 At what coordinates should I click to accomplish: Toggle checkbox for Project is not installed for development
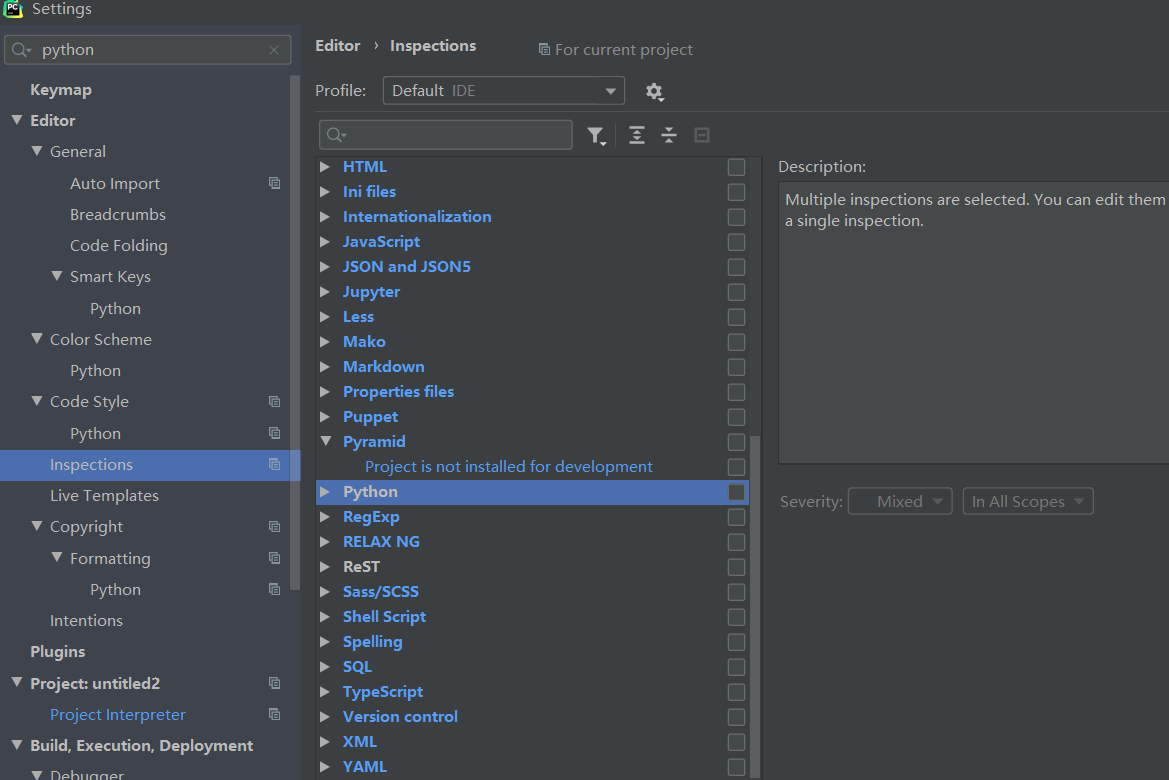(x=736, y=467)
